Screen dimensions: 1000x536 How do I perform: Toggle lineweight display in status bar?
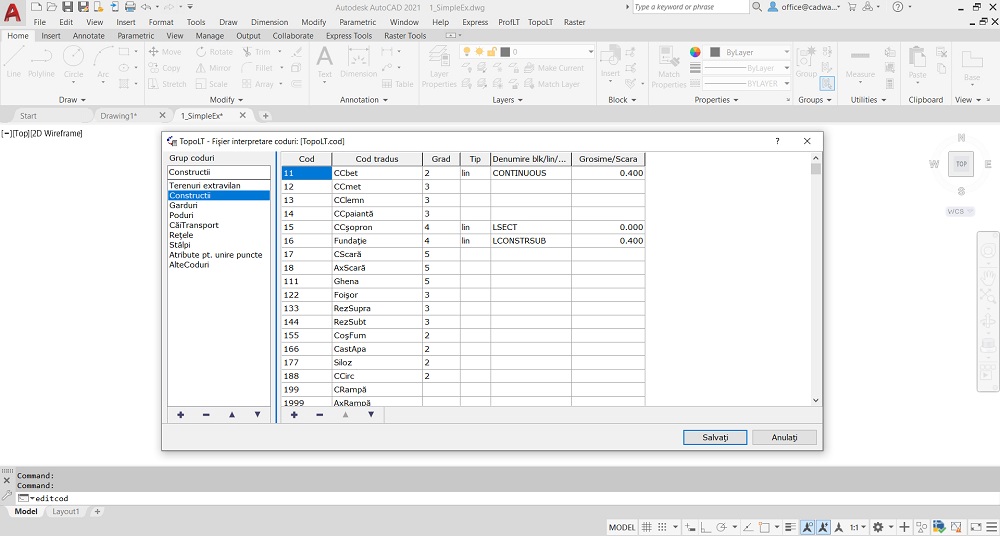(791, 527)
